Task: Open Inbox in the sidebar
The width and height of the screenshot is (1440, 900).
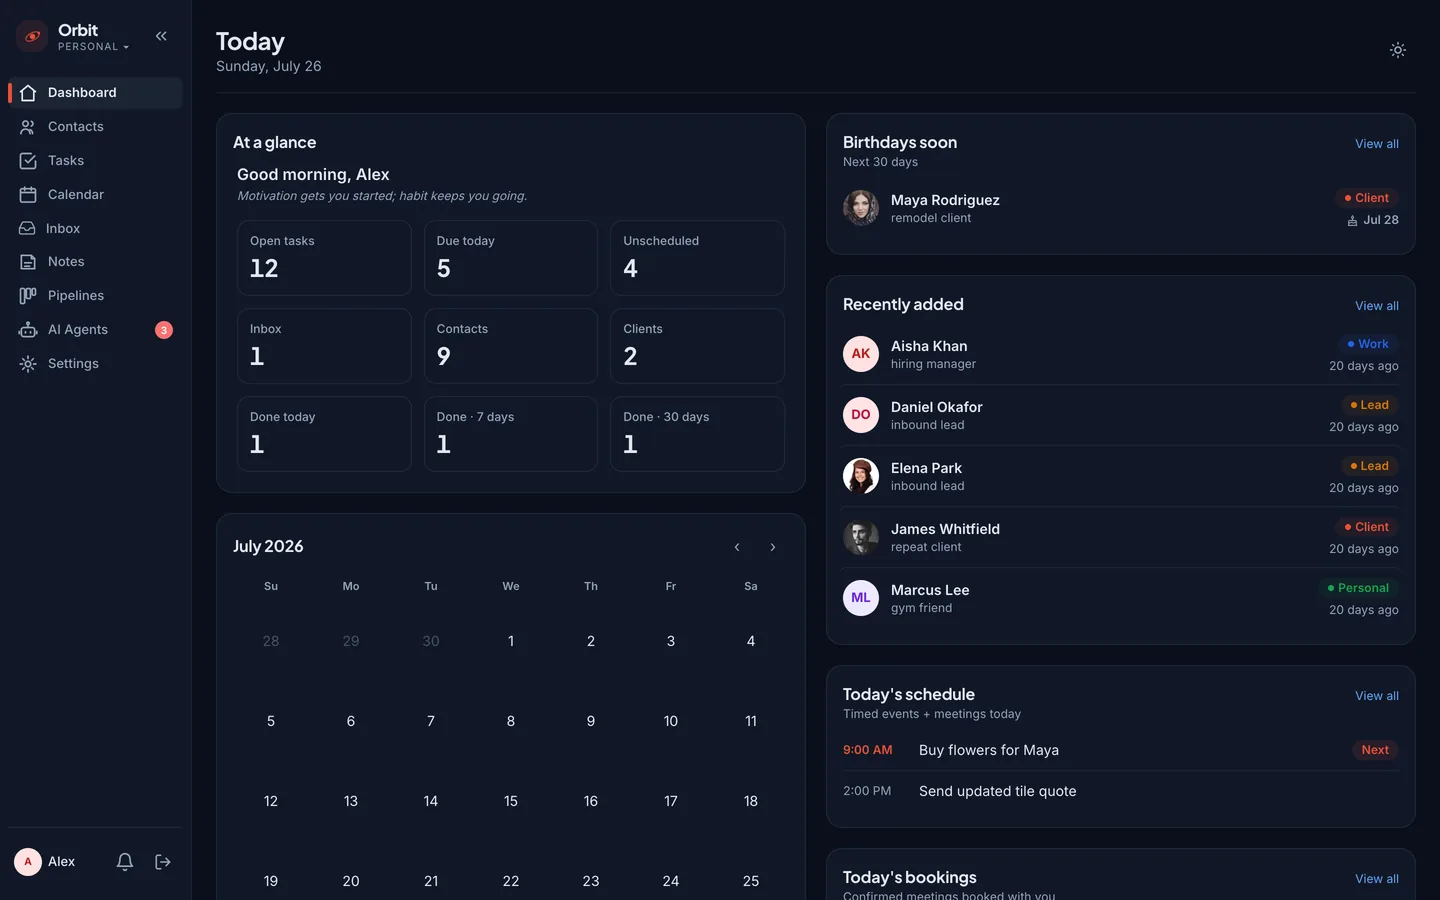Action: point(95,229)
